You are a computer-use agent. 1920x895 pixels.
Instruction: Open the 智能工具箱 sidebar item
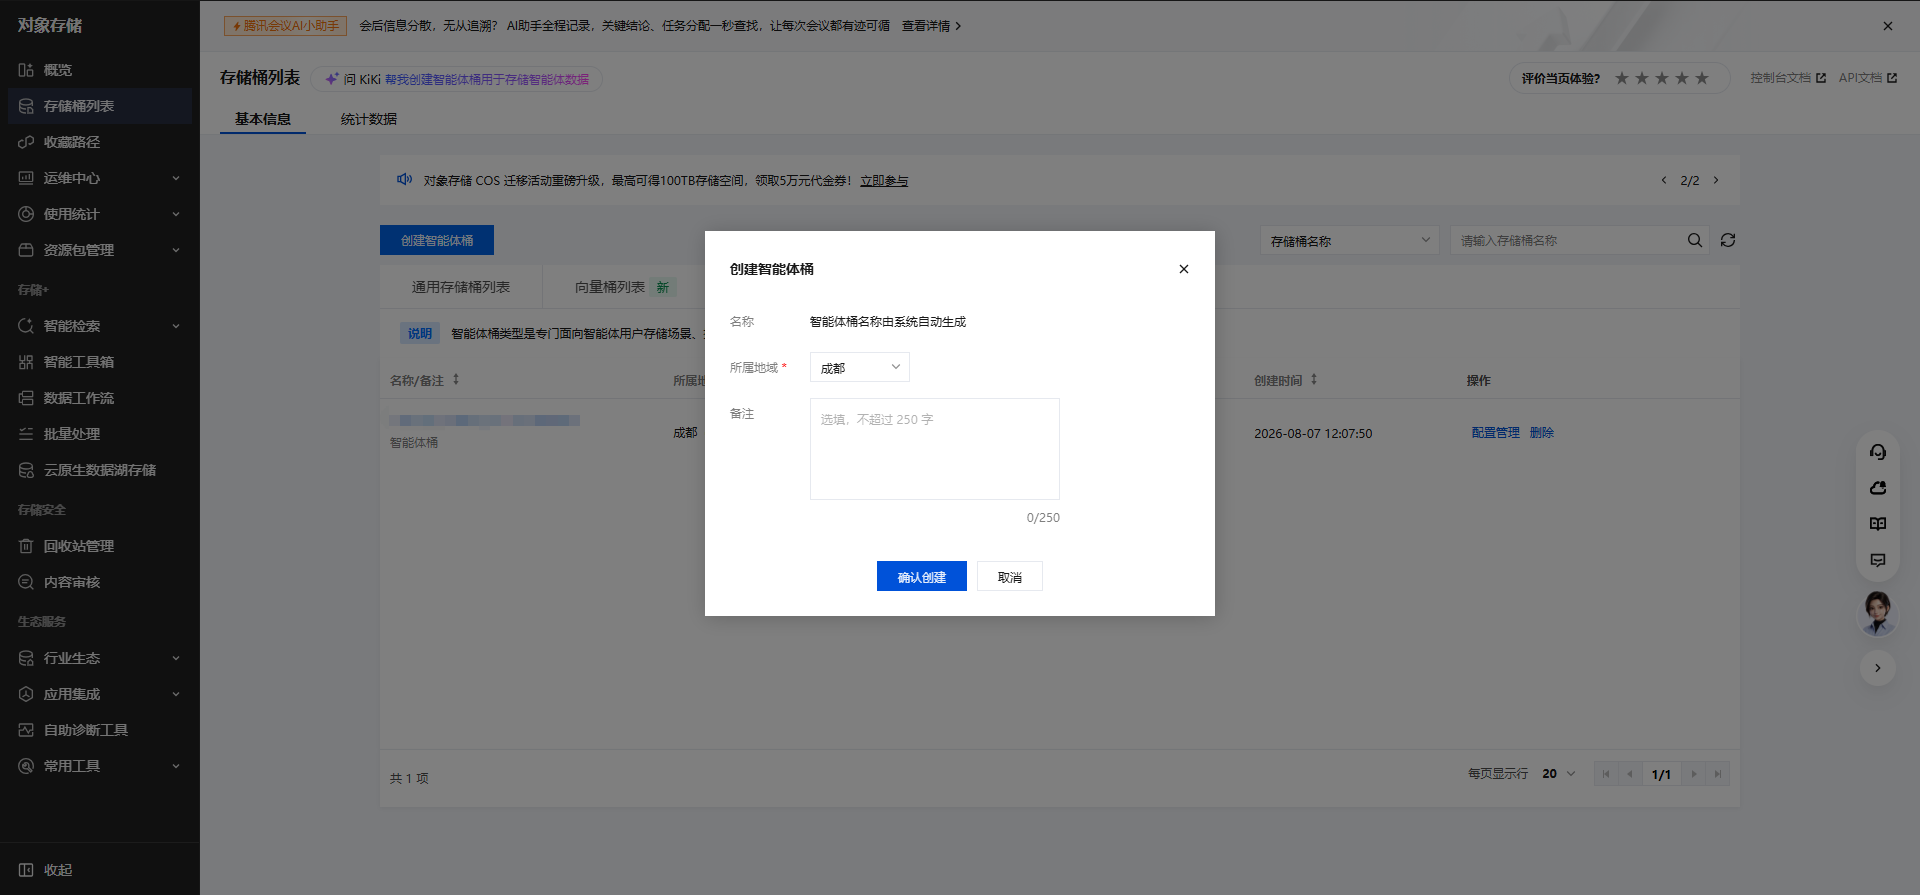(100, 362)
